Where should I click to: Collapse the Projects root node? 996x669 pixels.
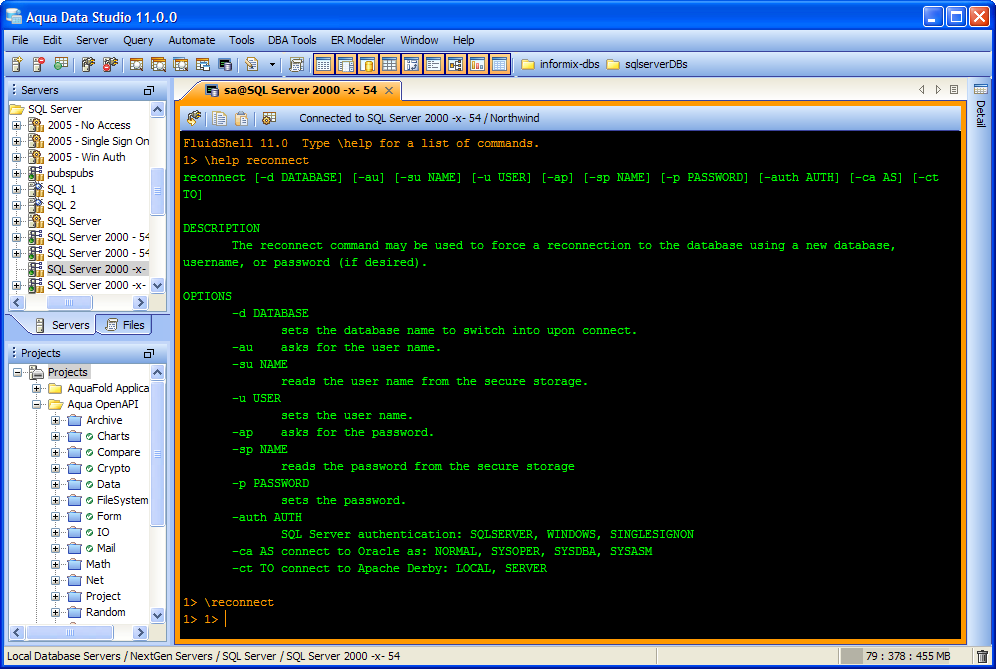[17, 372]
